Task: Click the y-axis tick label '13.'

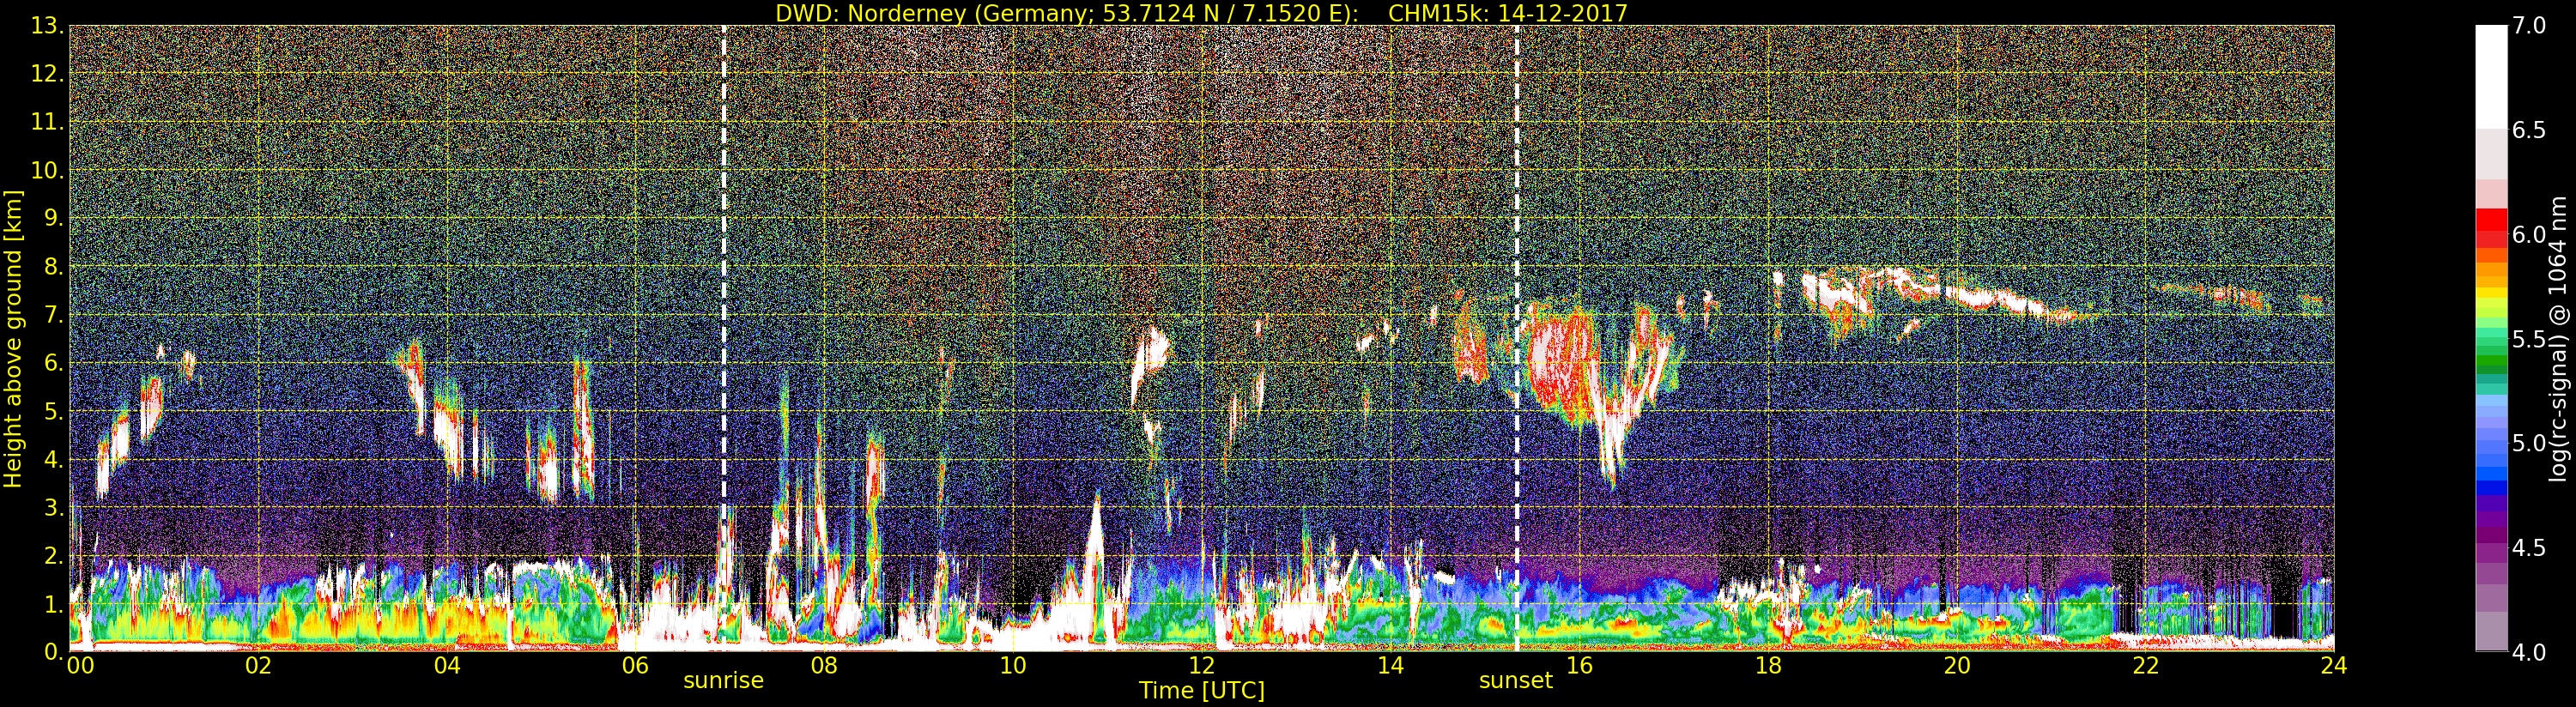Action: coord(47,26)
